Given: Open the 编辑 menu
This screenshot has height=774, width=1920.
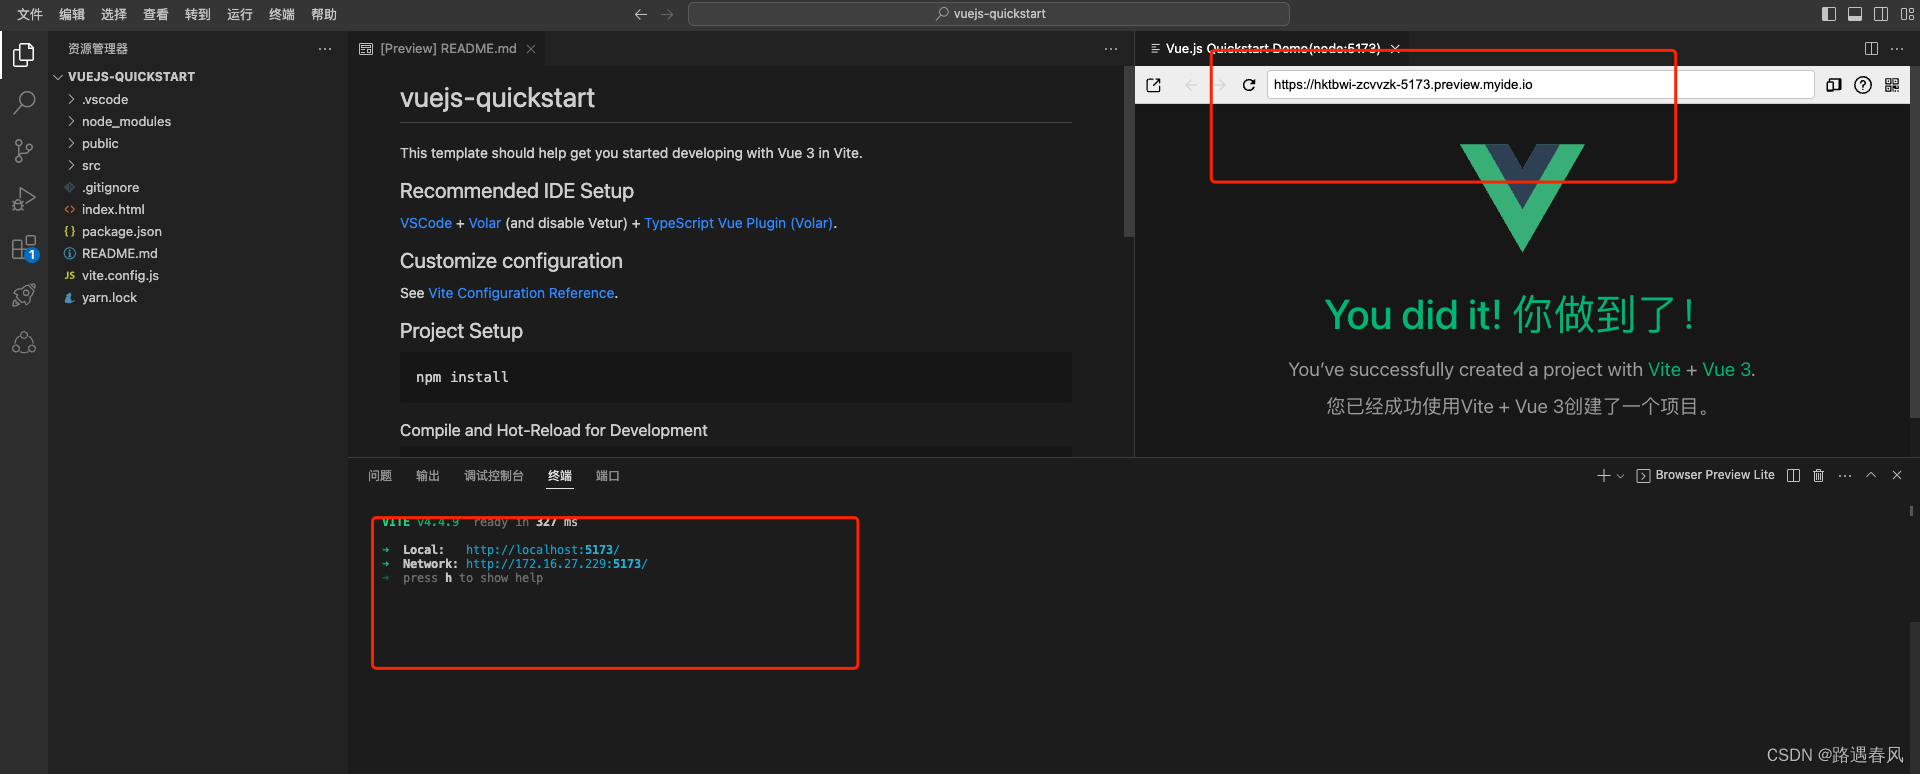Looking at the screenshot, I should [72, 14].
